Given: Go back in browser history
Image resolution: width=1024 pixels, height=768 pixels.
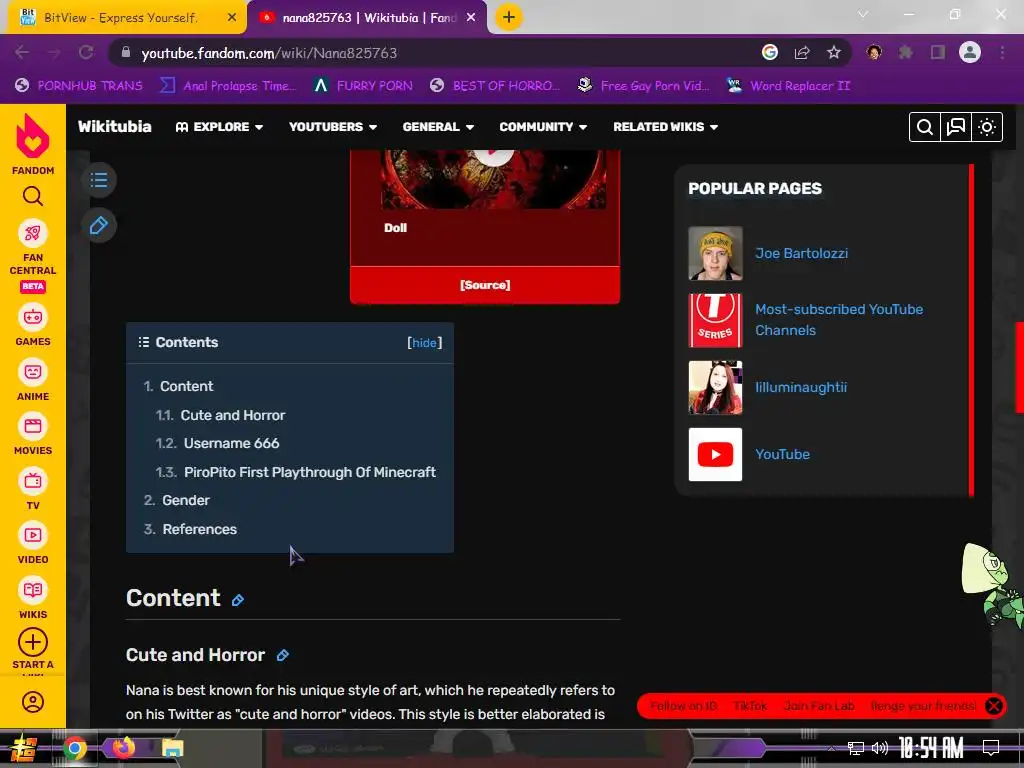Looking at the screenshot, I should pos(22,53).
